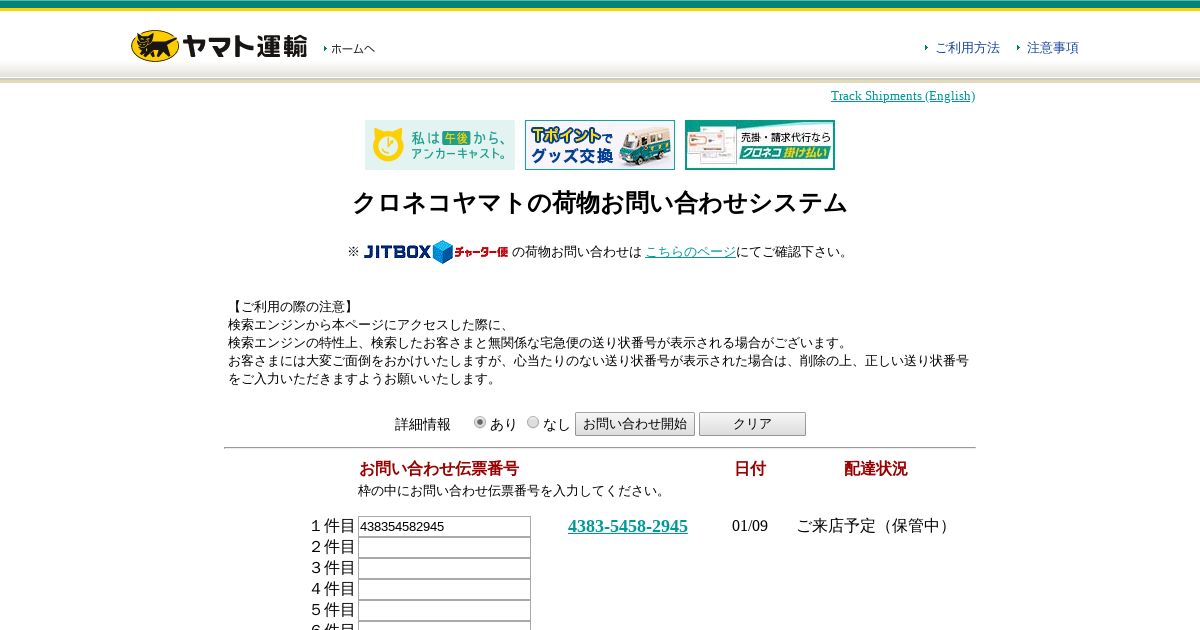
Task: Follow the こちらのページ link
Action: click(690, 252)
